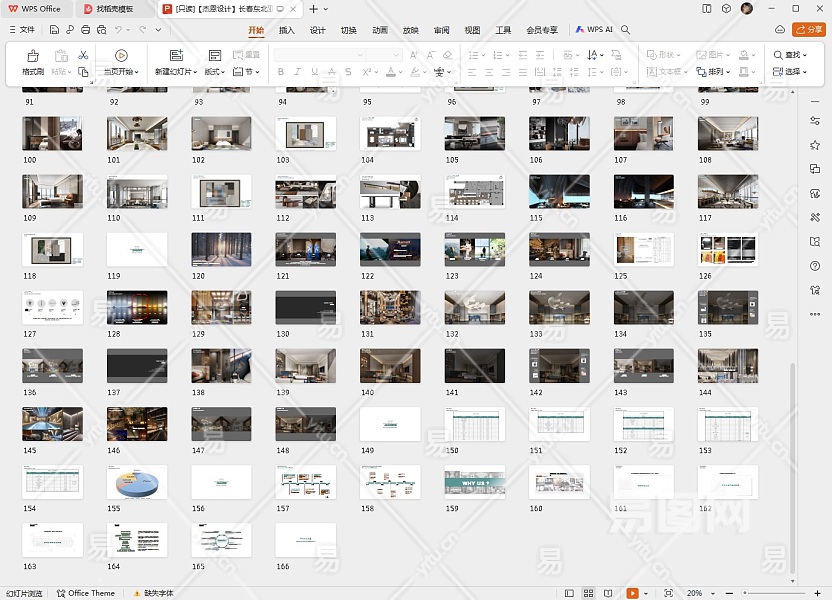This screenshot has width=832, height=600.
Task: Open the Animation (动画) ribbon tab
Action: coord(379,30)
